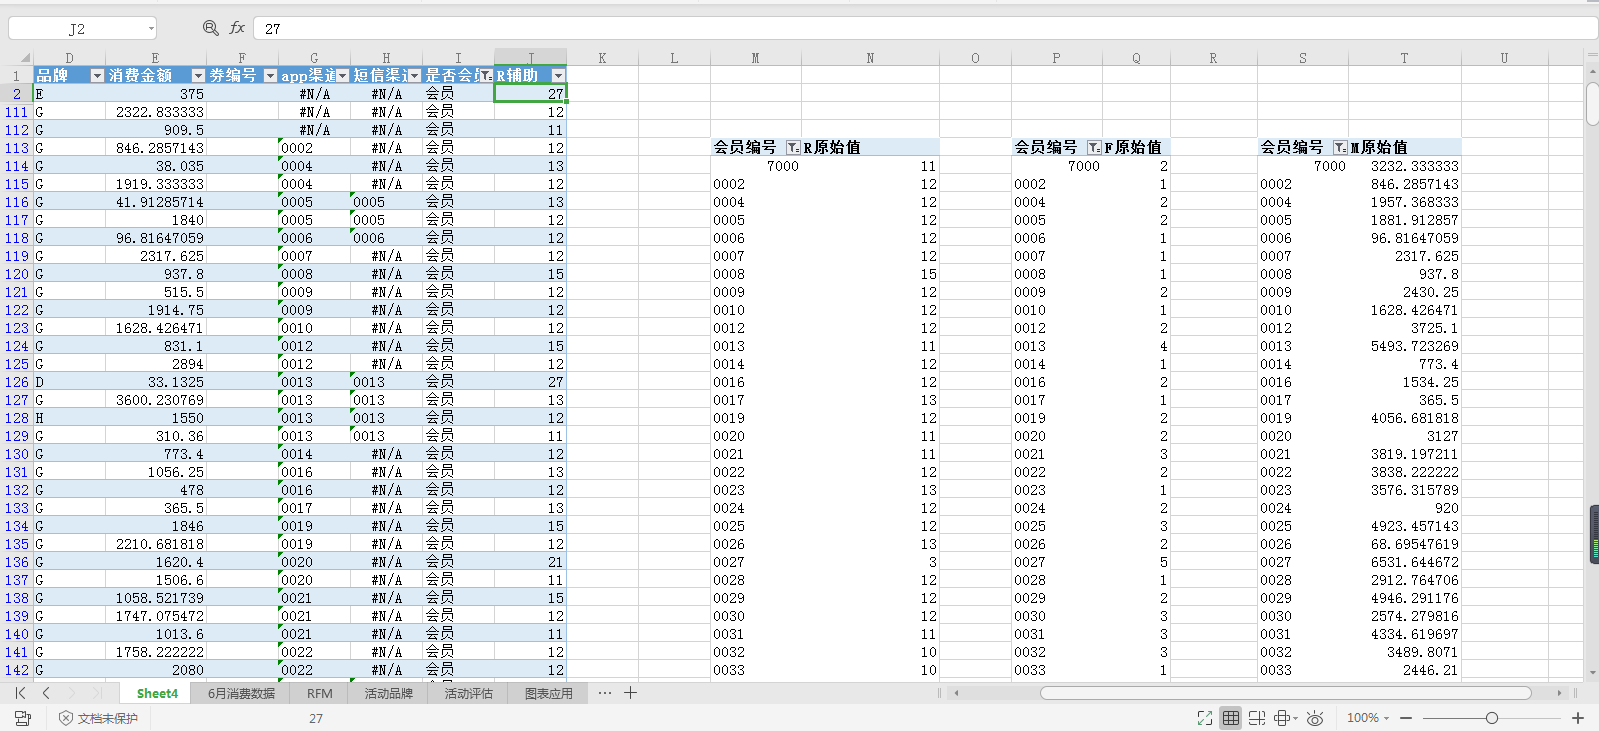Click the value 3232.333333 in M pivot
This screenshot has width=1599, height=731.
point(1404,166)
